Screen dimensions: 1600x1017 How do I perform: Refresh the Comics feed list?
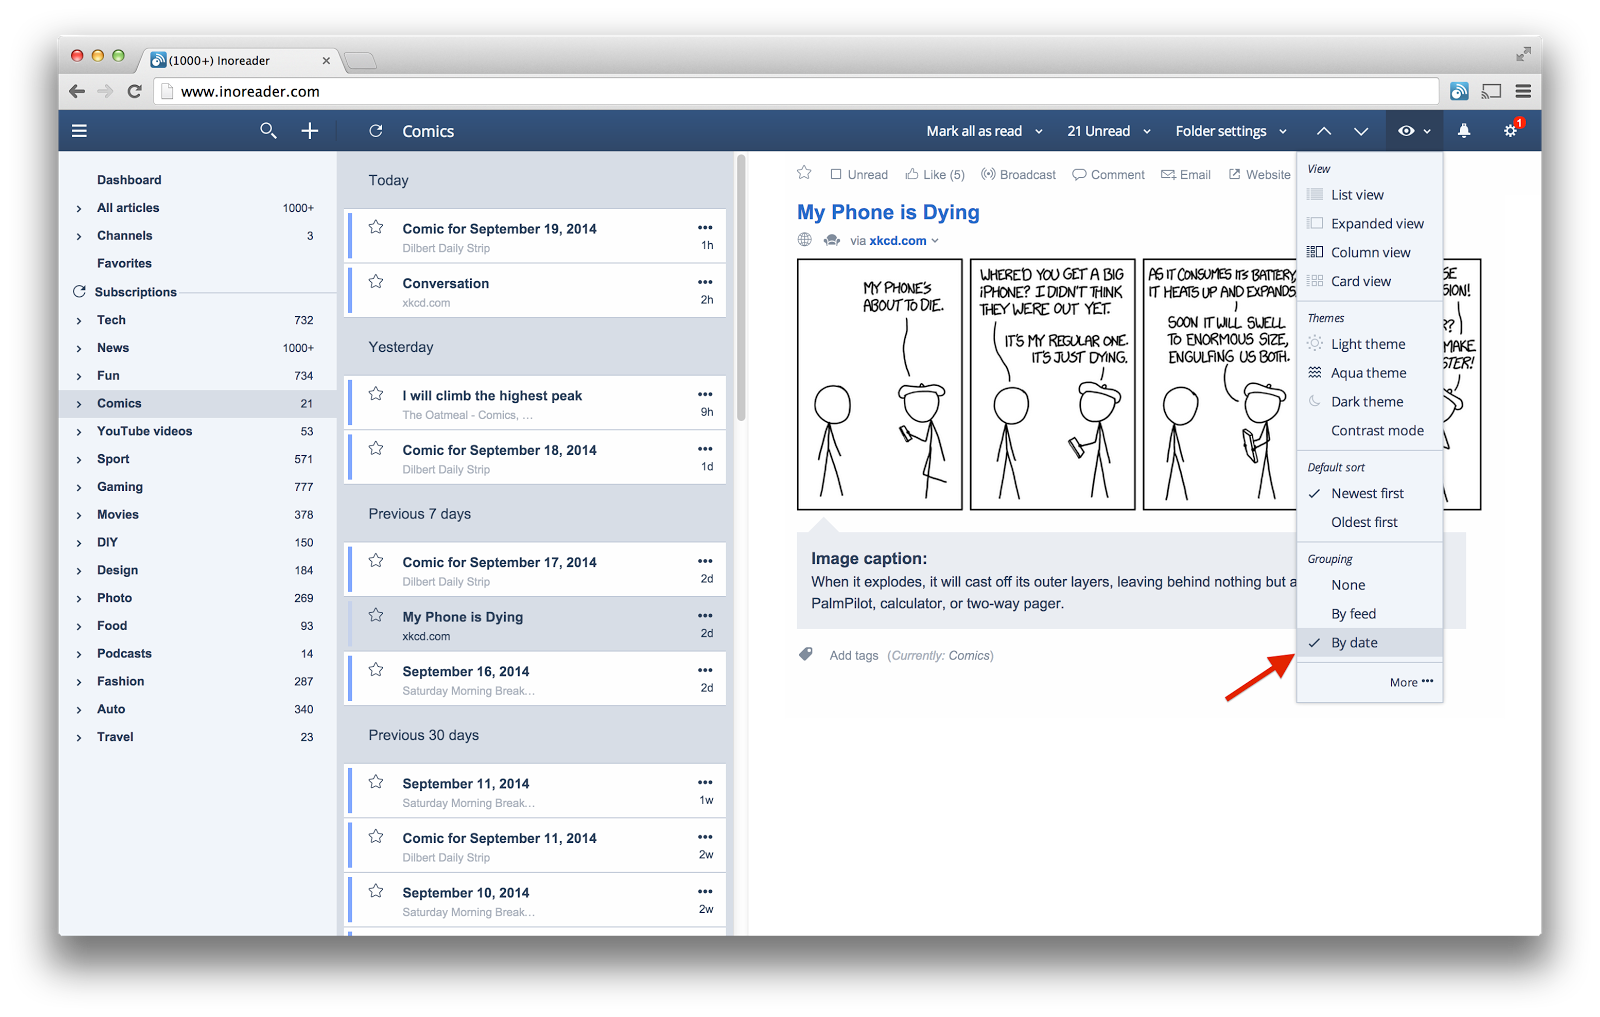coord(376,131)
